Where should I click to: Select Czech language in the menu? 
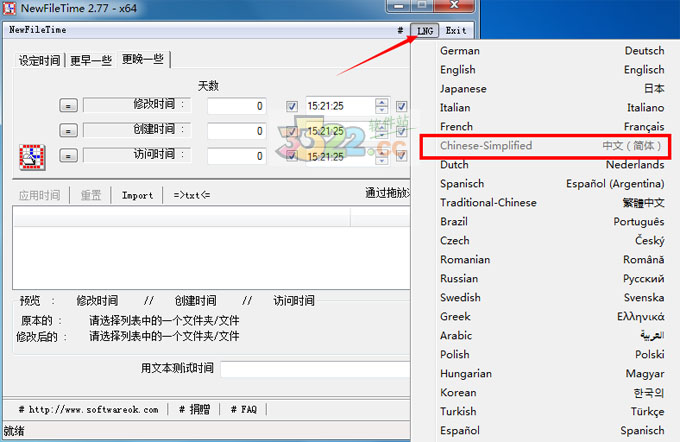[x=552, y=241]
